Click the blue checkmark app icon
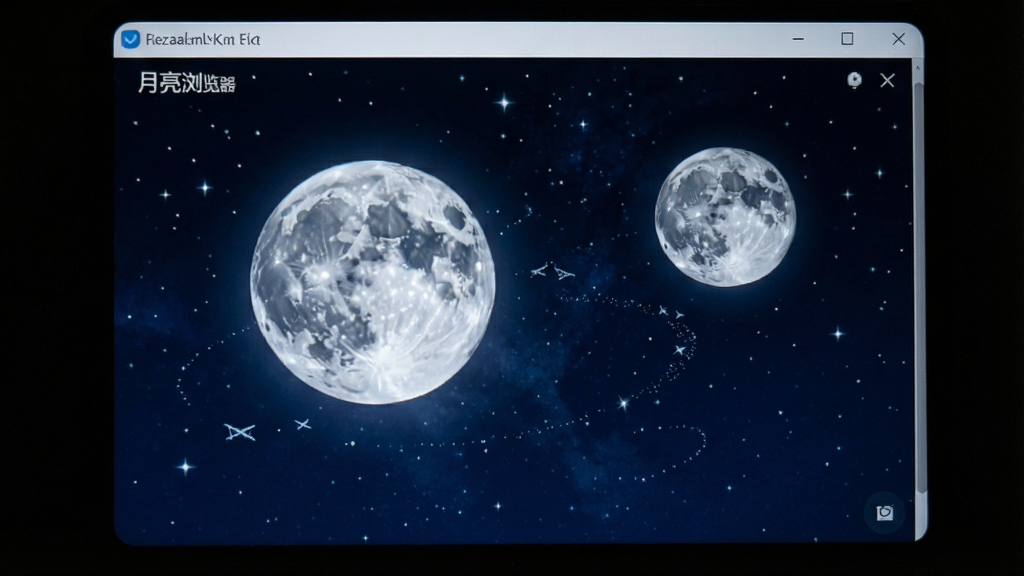Image resolution: width=1024 pixels, height=576 pixels. coord(131,39)
